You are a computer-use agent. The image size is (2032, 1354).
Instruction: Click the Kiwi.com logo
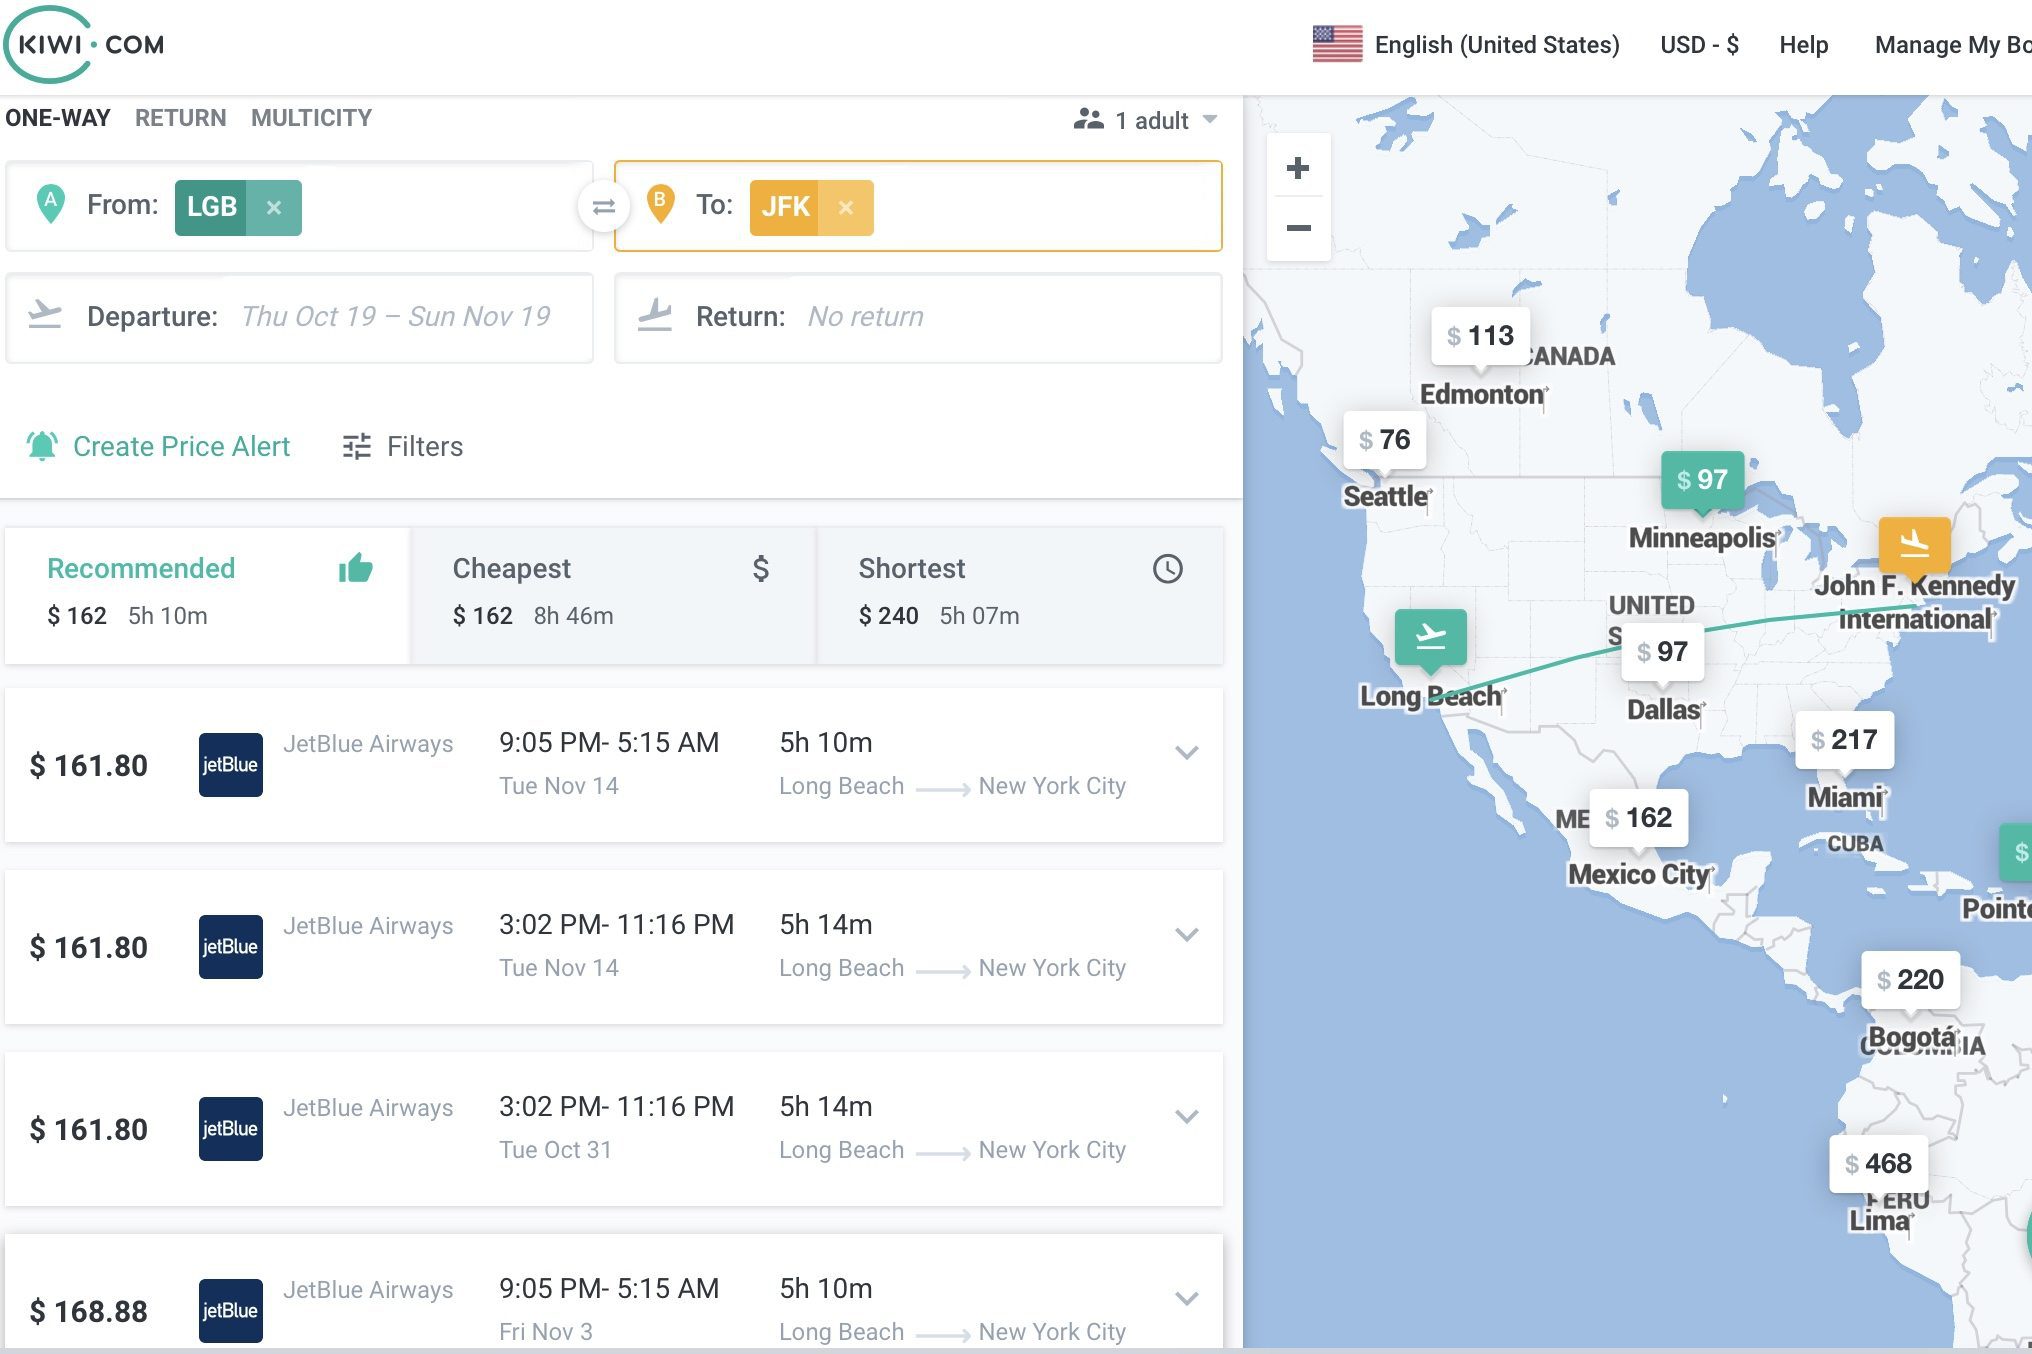point(85,45)
